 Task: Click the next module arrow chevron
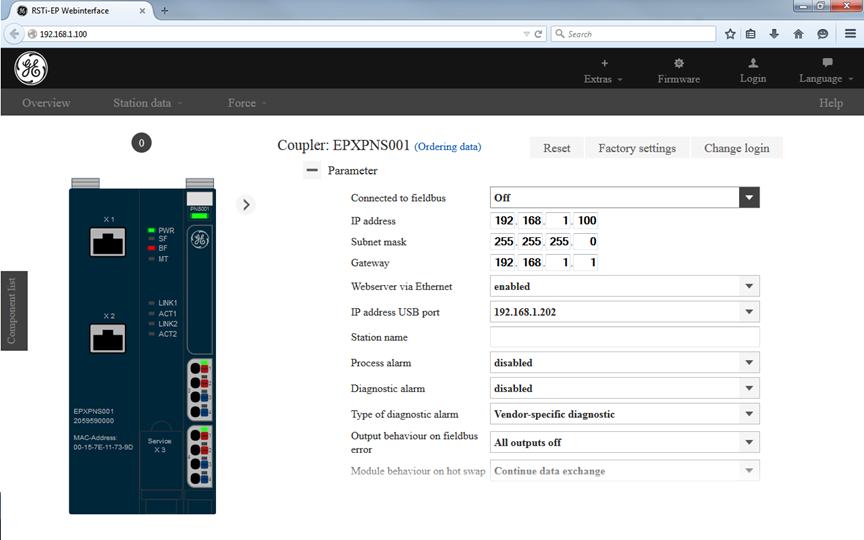point(247,204)
